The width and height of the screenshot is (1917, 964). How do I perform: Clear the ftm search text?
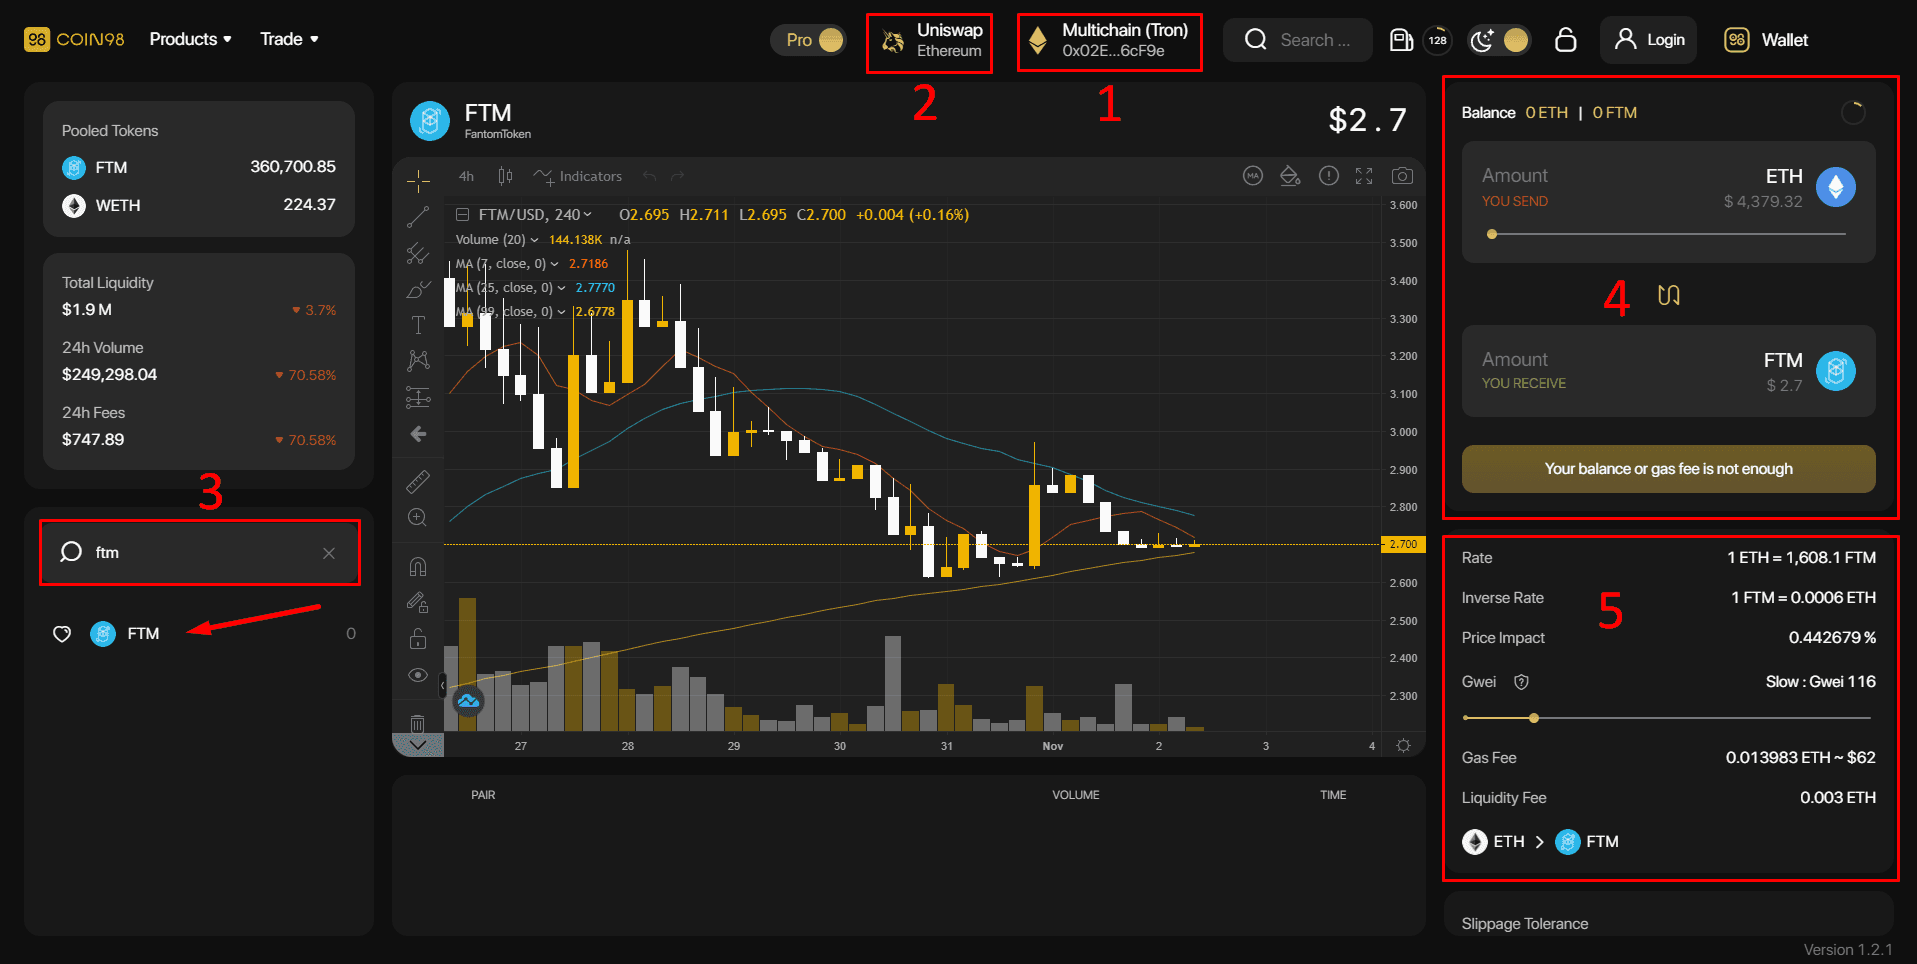(x=329, y=553)
